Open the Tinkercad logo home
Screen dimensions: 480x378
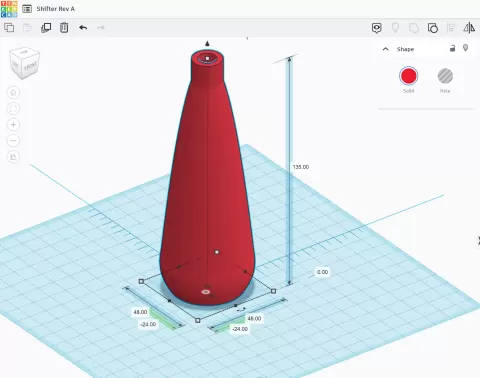[x=9, y=9]
